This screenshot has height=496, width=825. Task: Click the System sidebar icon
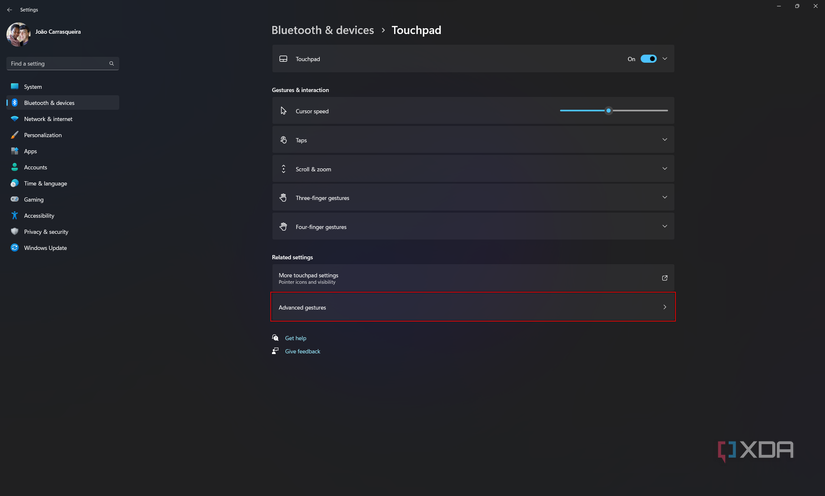15,87
